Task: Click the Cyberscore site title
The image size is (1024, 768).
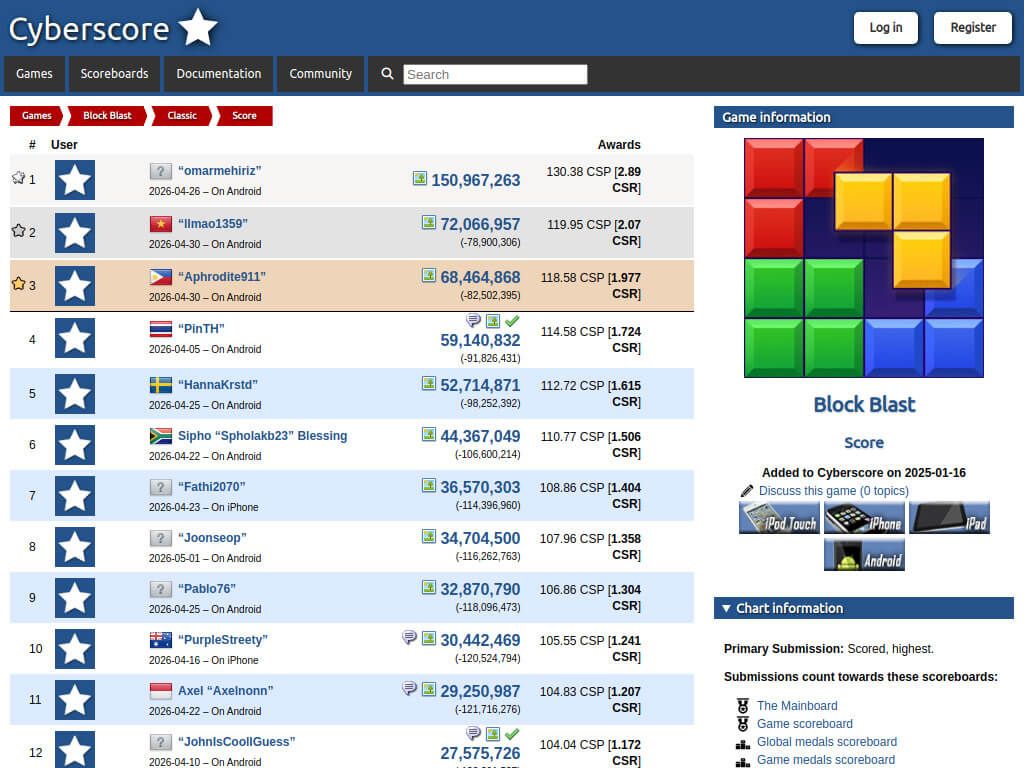Action: coord(89,29)
